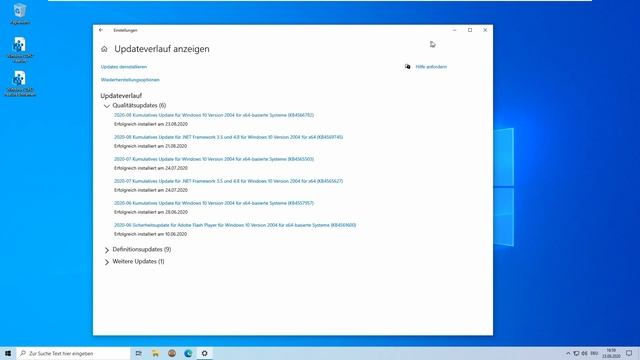Open Task View from taskbar
This screenshot has width=640, height=360.
click(x=139, y=353)
